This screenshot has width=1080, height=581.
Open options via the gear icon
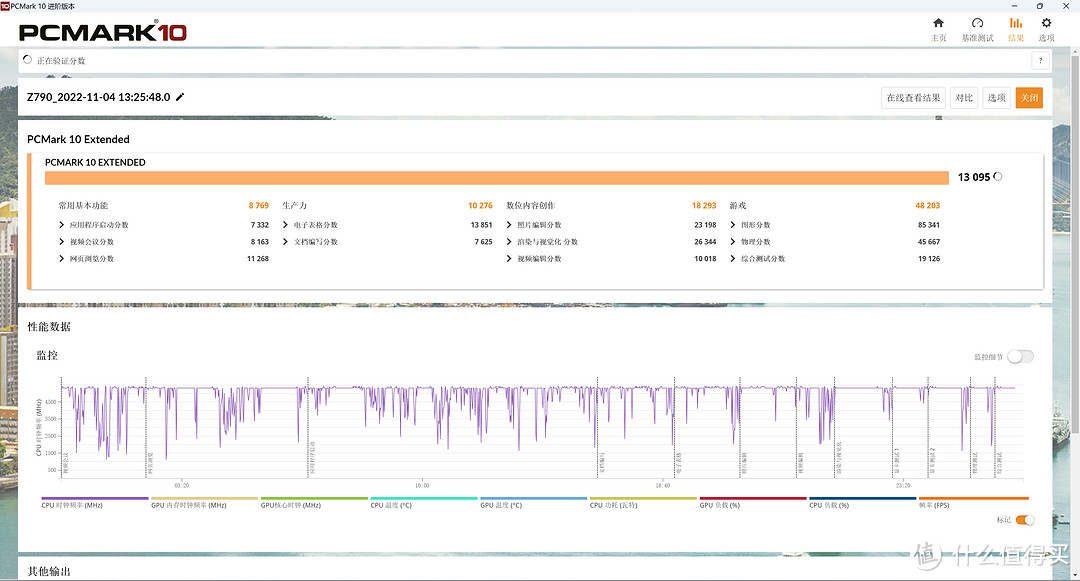tap(1046, 23)
